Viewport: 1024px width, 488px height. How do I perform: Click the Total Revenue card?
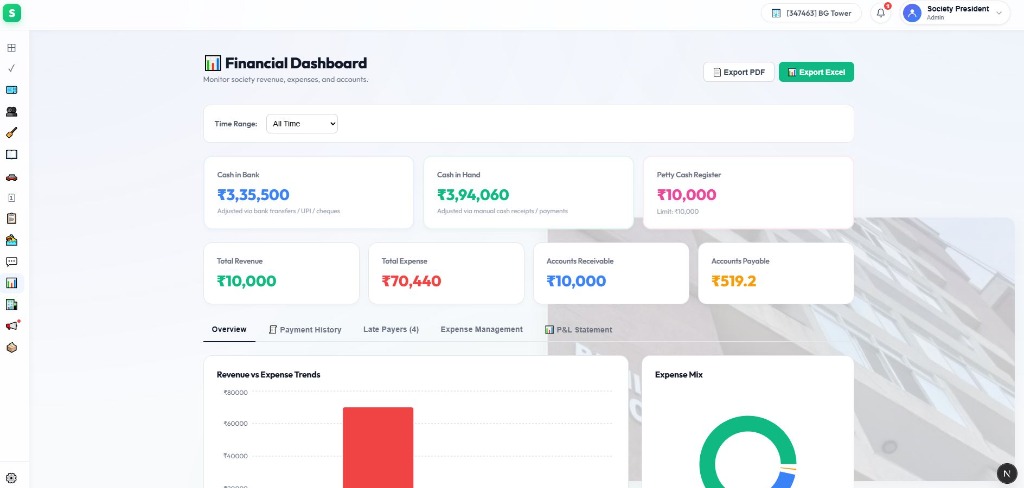[x=281, y=274]
